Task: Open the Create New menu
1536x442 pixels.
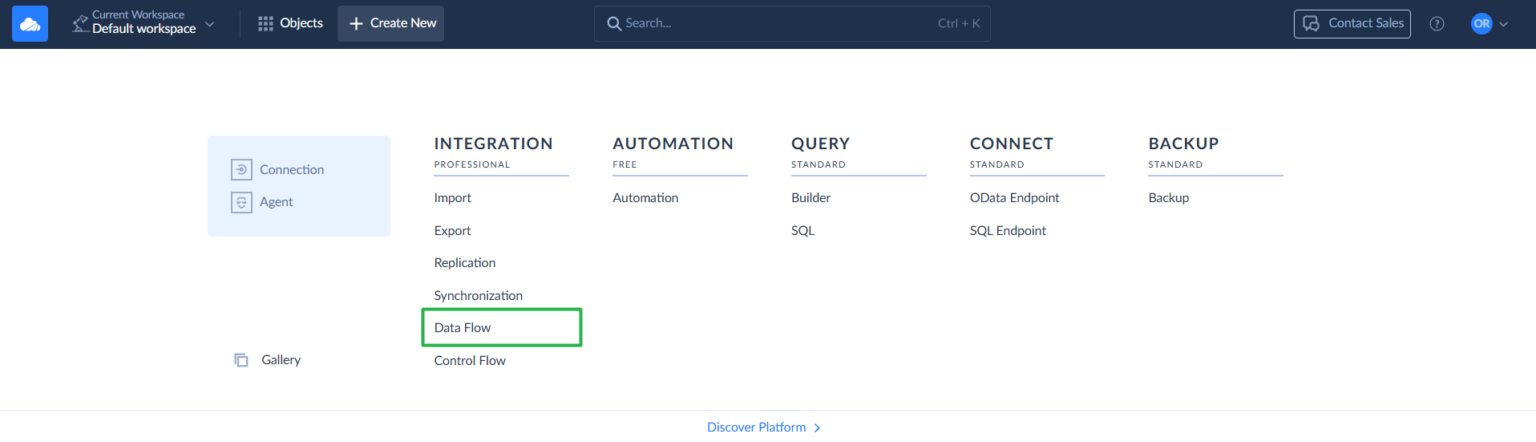Action: (391, 24)
